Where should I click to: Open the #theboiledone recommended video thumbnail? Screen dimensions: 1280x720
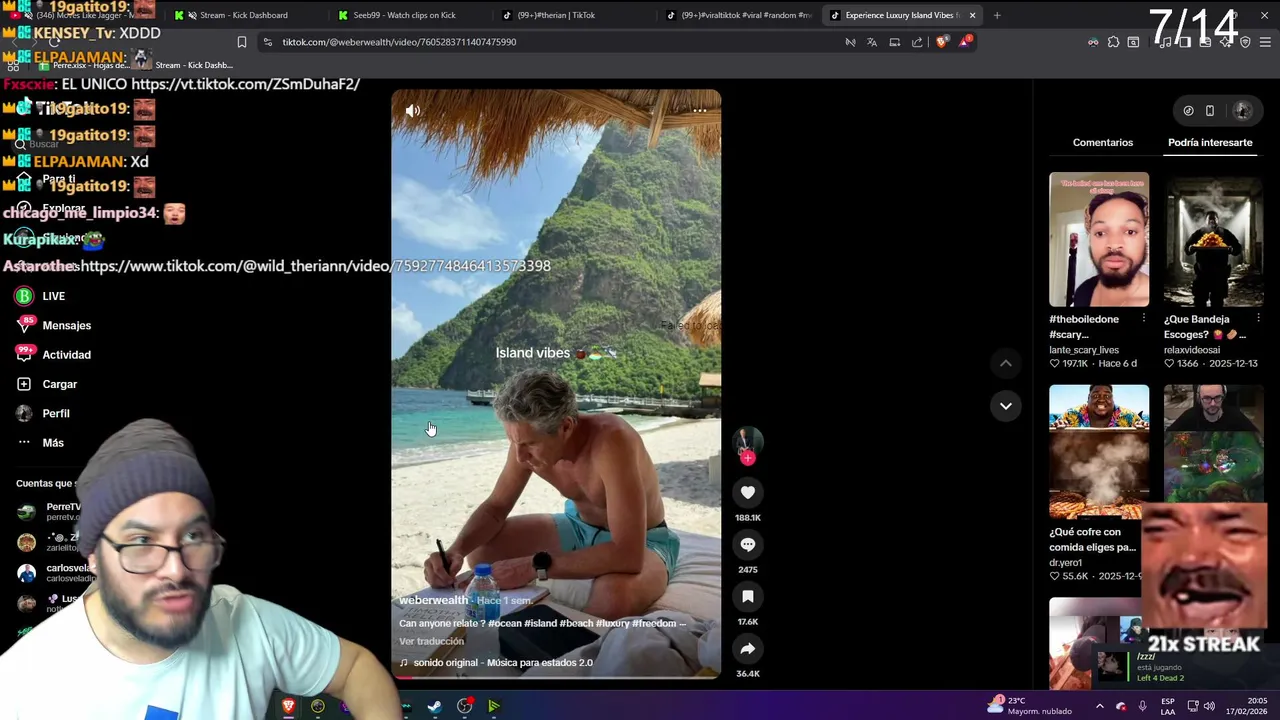1099,239
